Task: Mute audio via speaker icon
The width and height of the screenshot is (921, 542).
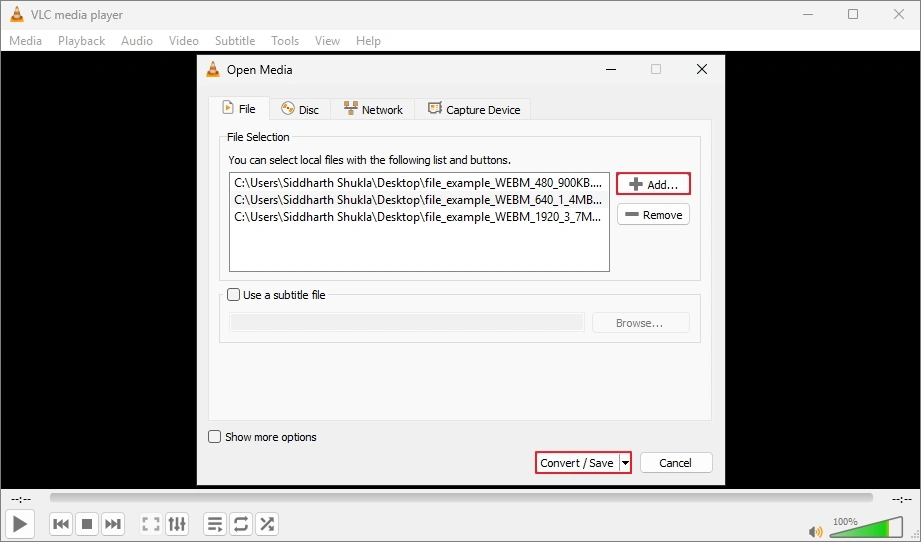Action: (x=815, y=531)
